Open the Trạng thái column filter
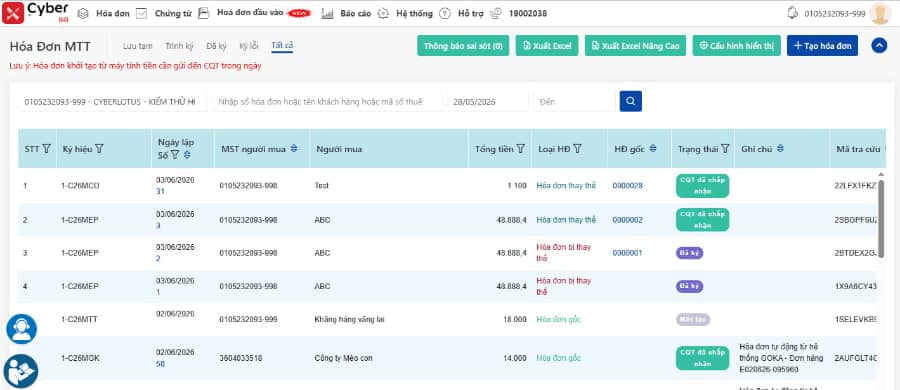Image resolution: width=900 pixels, height=390 pixels. tap(725, 149)
